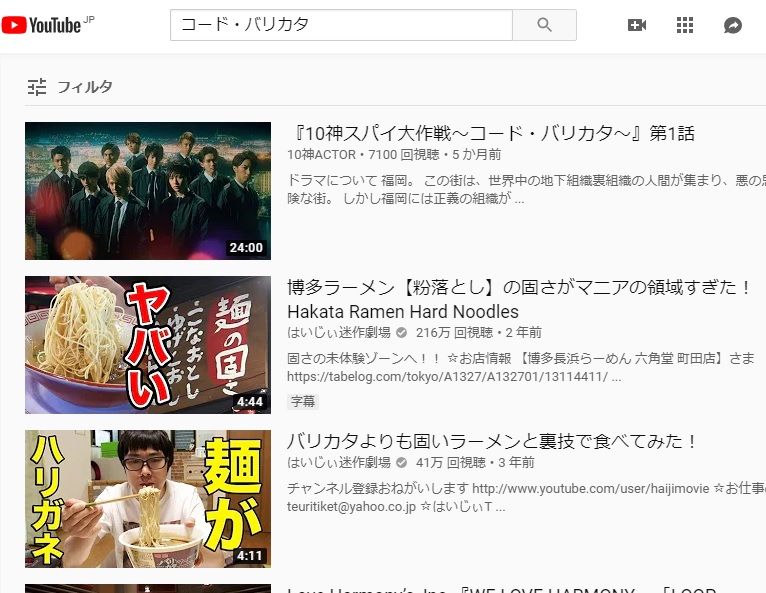Click the 10神スパイ大作戦 group thumbnail

pos(148,191)
